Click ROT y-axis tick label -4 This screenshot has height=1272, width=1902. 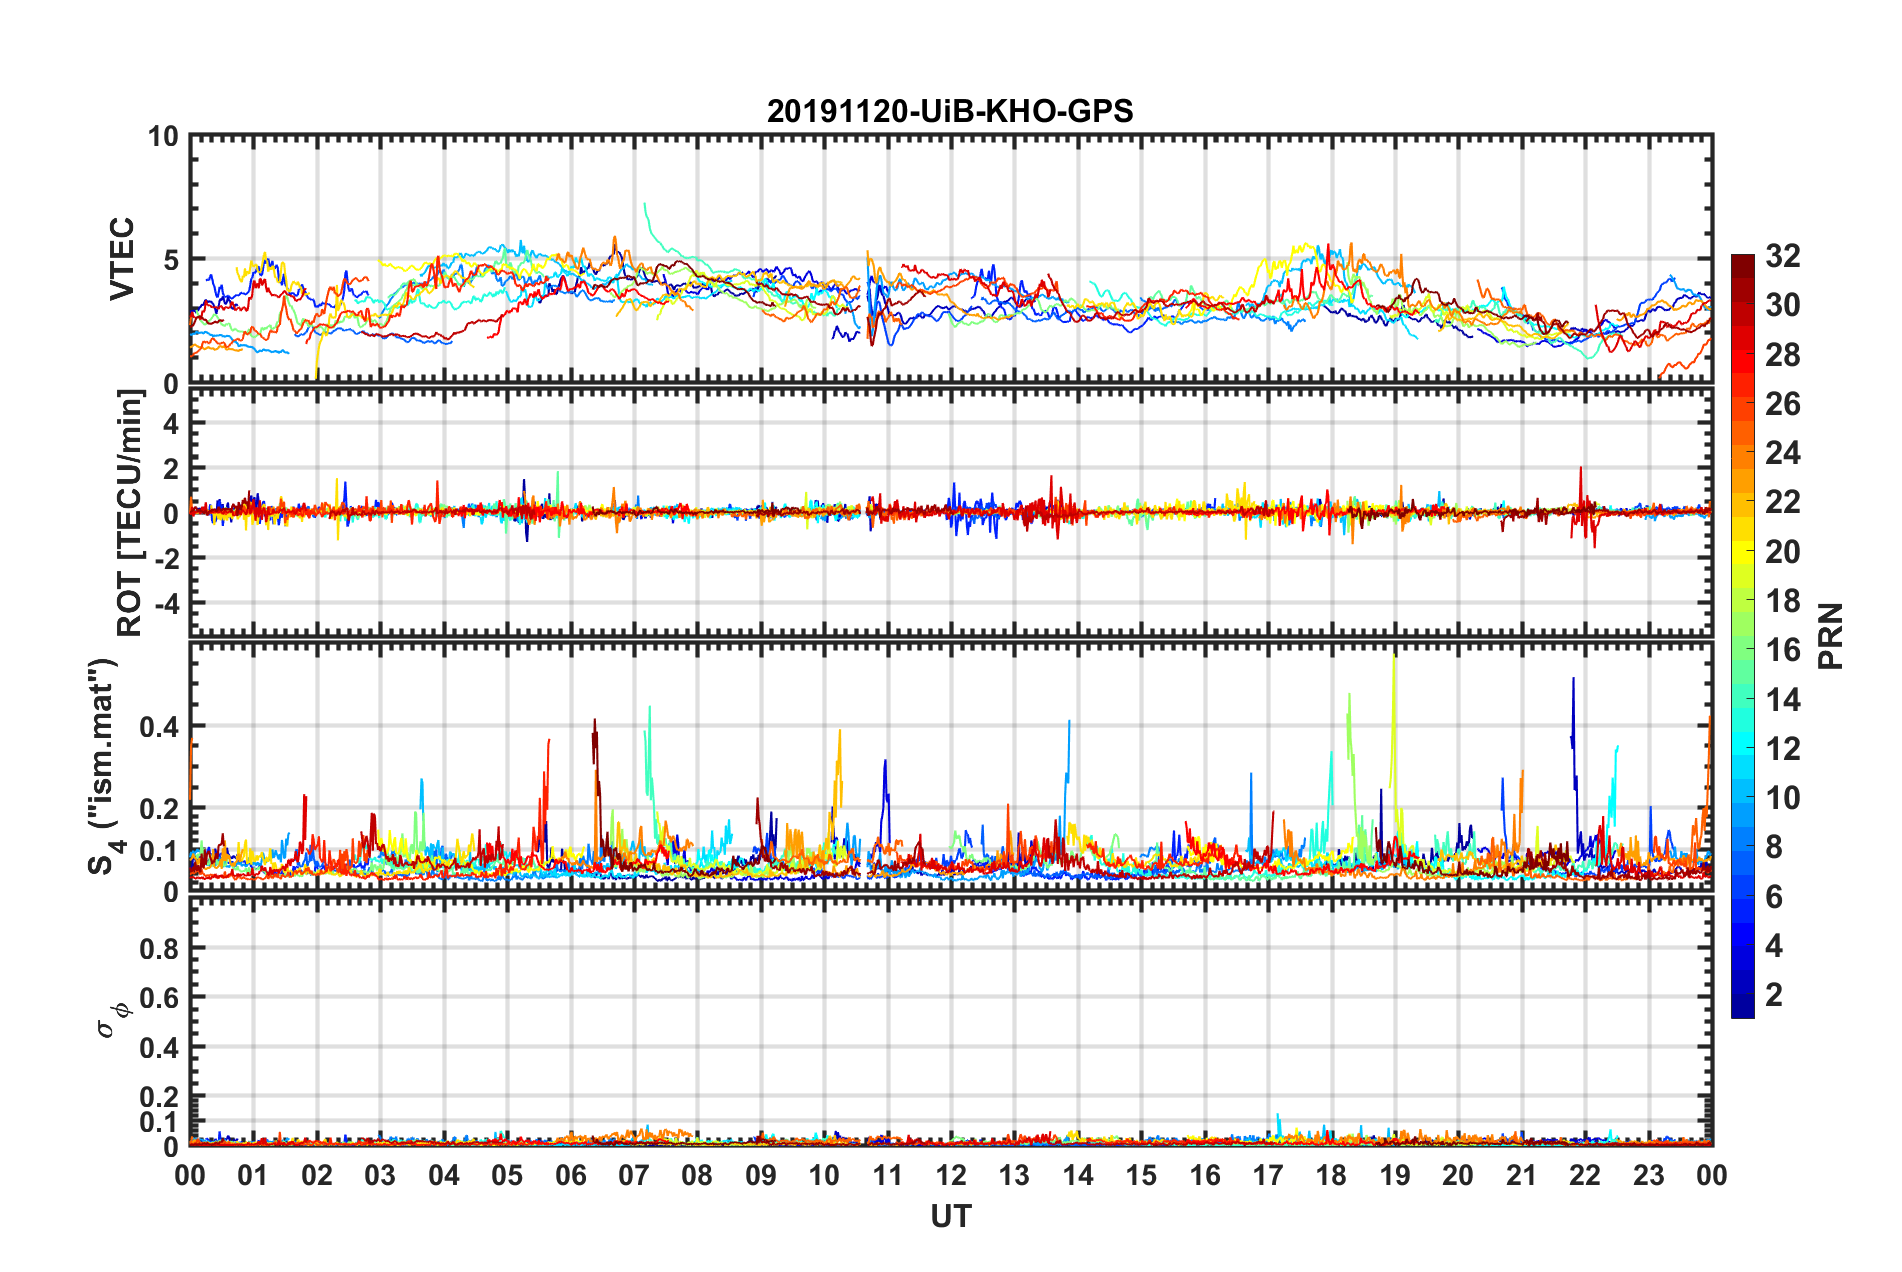tap(166, 604)
